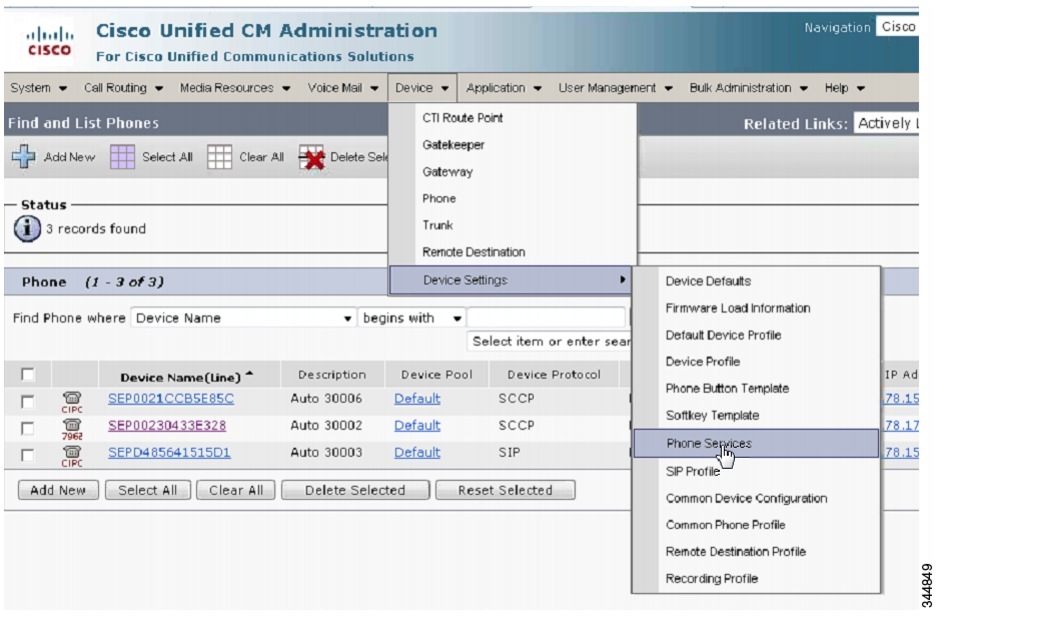This screenshot has width=1056, height=633.
Task: Open the Related Links dropdown
Action: [886, 123]
